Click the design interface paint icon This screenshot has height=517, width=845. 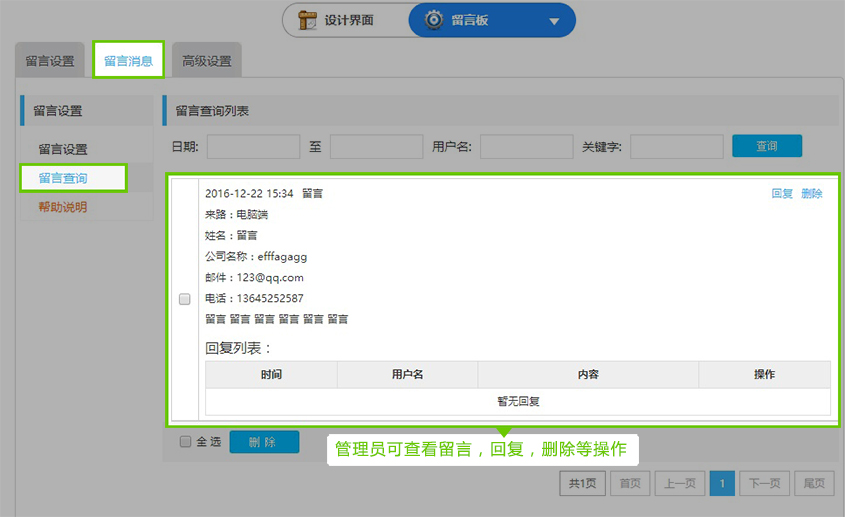(x=307, y=20)
